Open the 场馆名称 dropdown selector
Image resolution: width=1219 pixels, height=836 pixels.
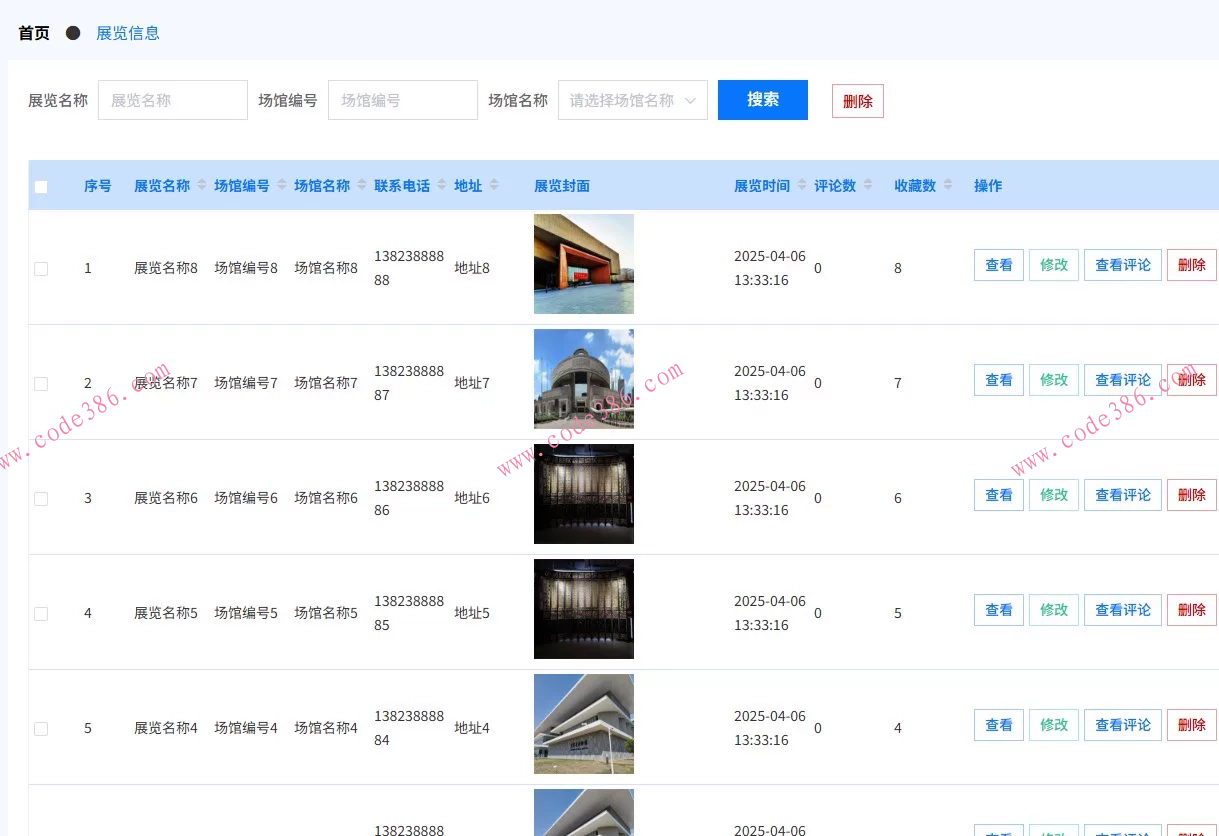(632, 100)
